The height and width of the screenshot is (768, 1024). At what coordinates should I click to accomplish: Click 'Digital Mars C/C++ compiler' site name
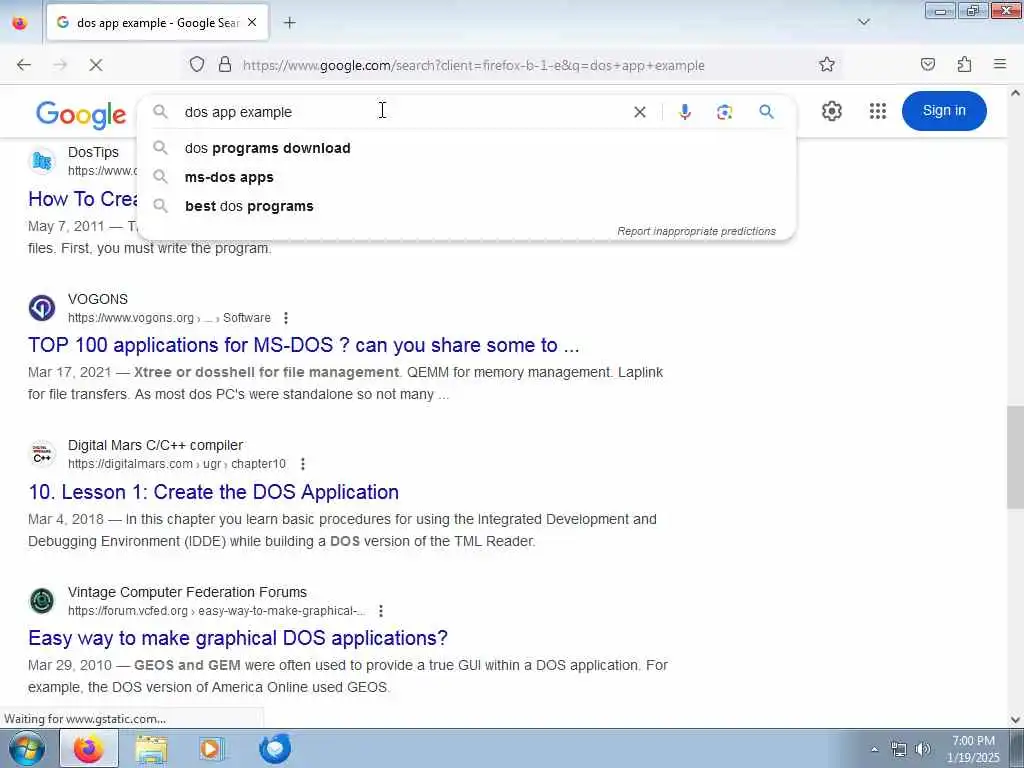(155, 445)
